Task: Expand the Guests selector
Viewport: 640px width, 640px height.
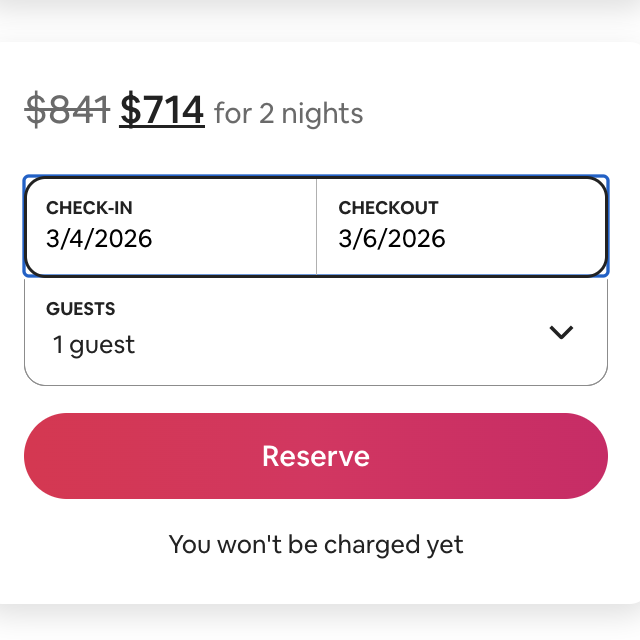Action: 316,331
